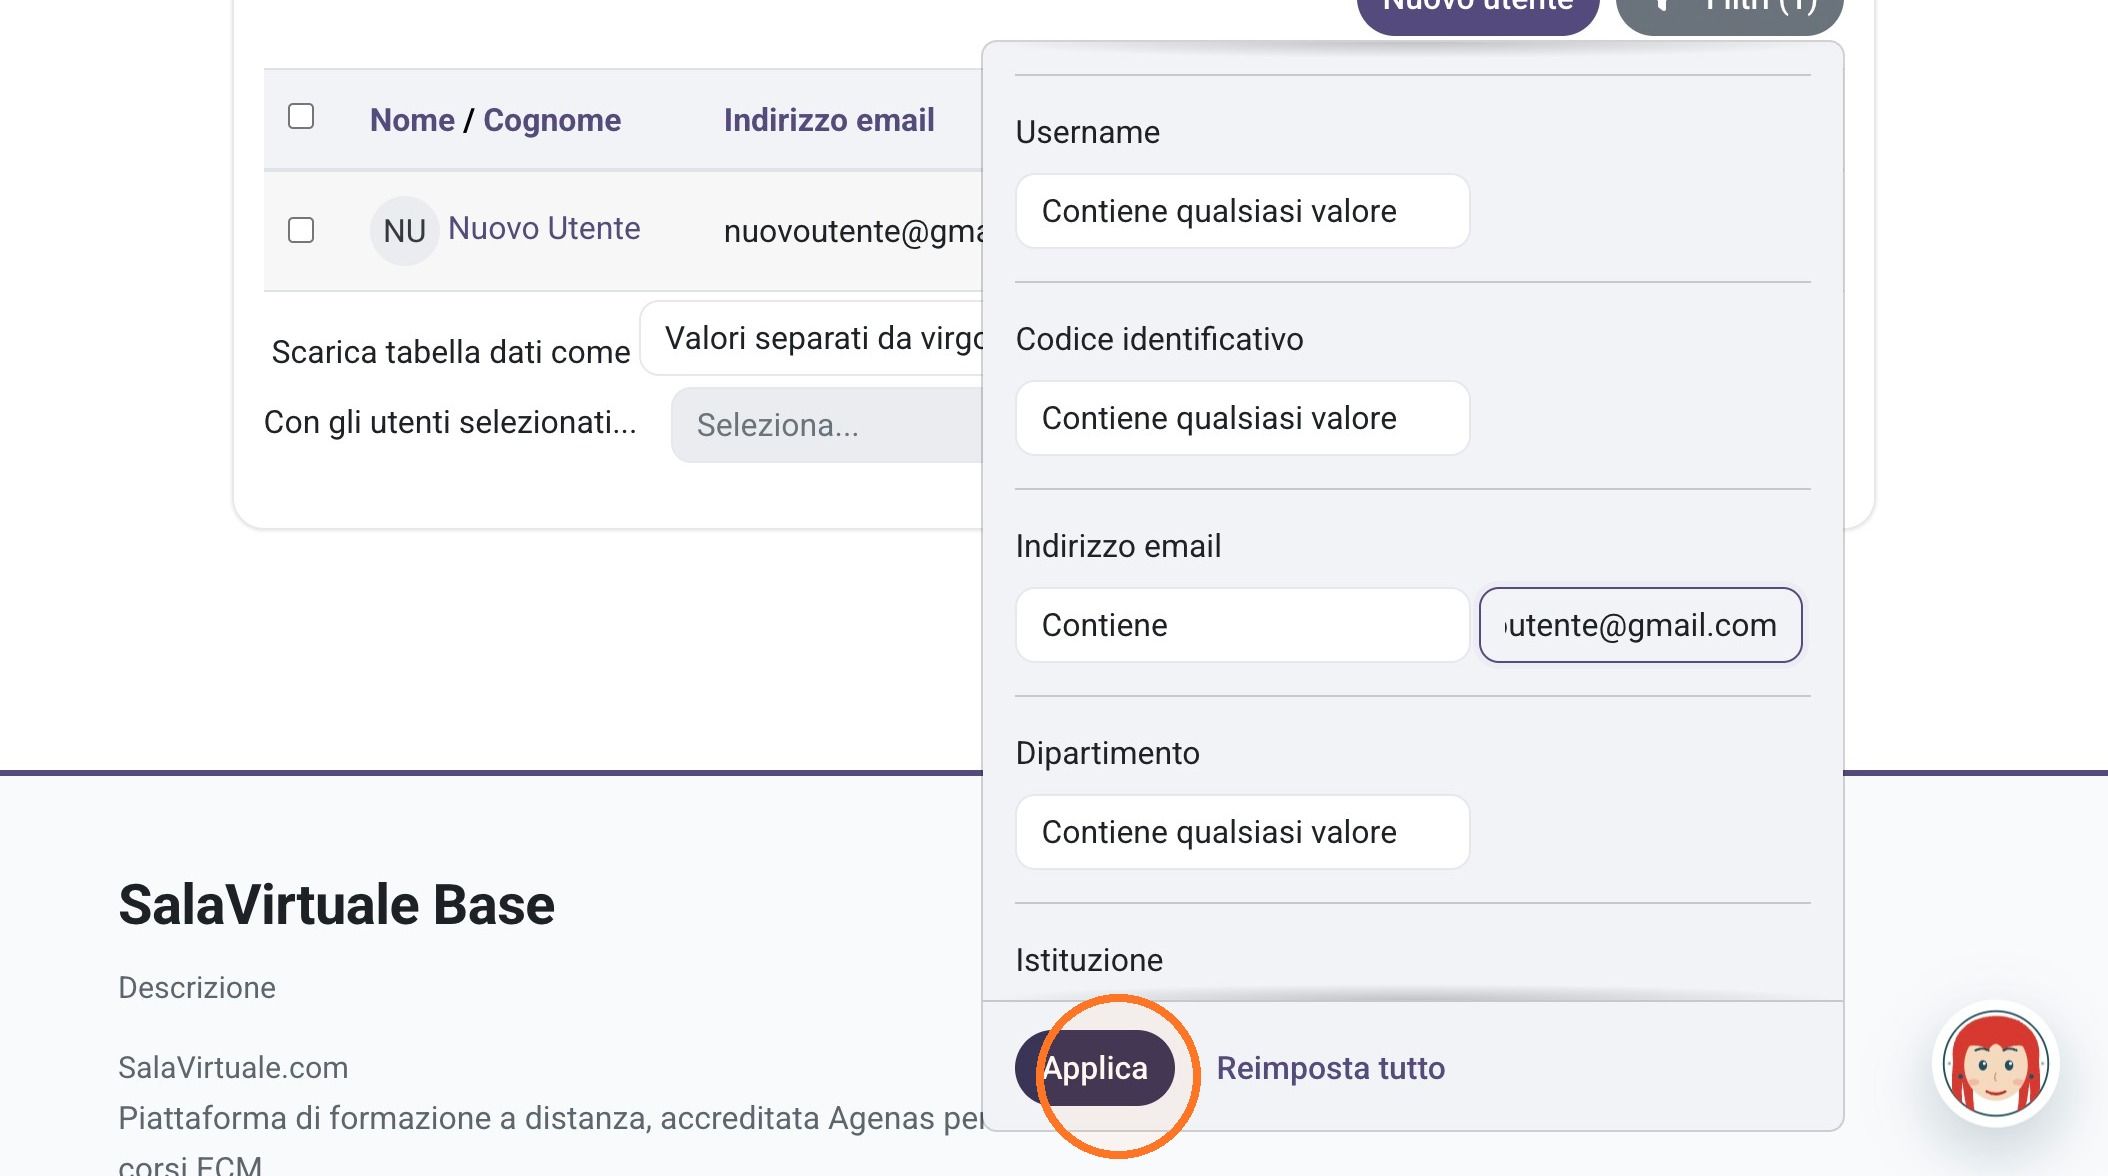Sort by Nome column header

[x=412, y=120]
